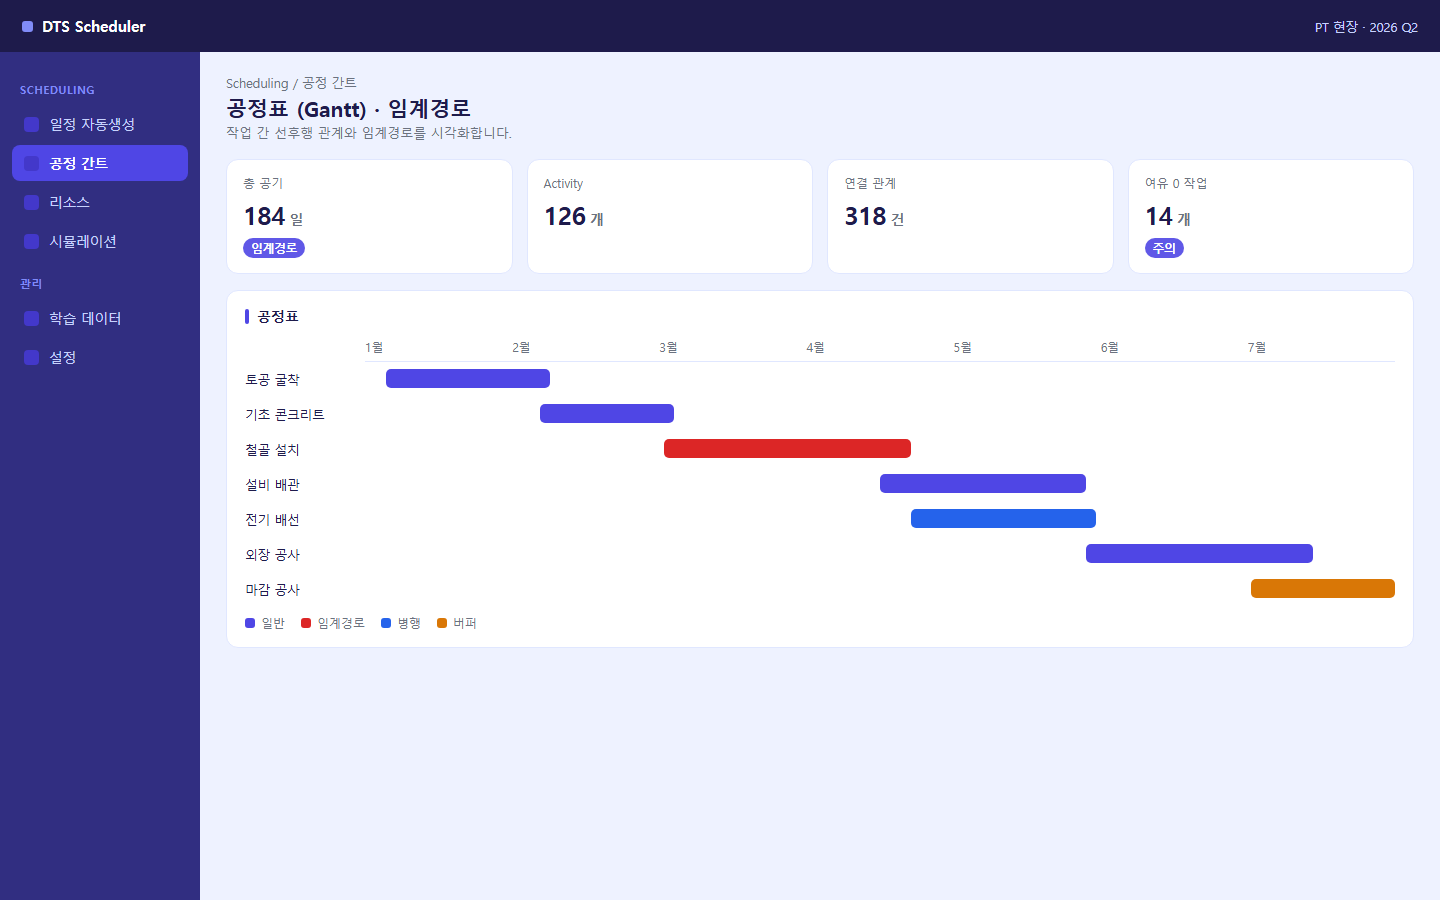1440x900 pixels.
Task: Click PT 현장 · 2026 Q2 label
Action: pos(1366,27)
